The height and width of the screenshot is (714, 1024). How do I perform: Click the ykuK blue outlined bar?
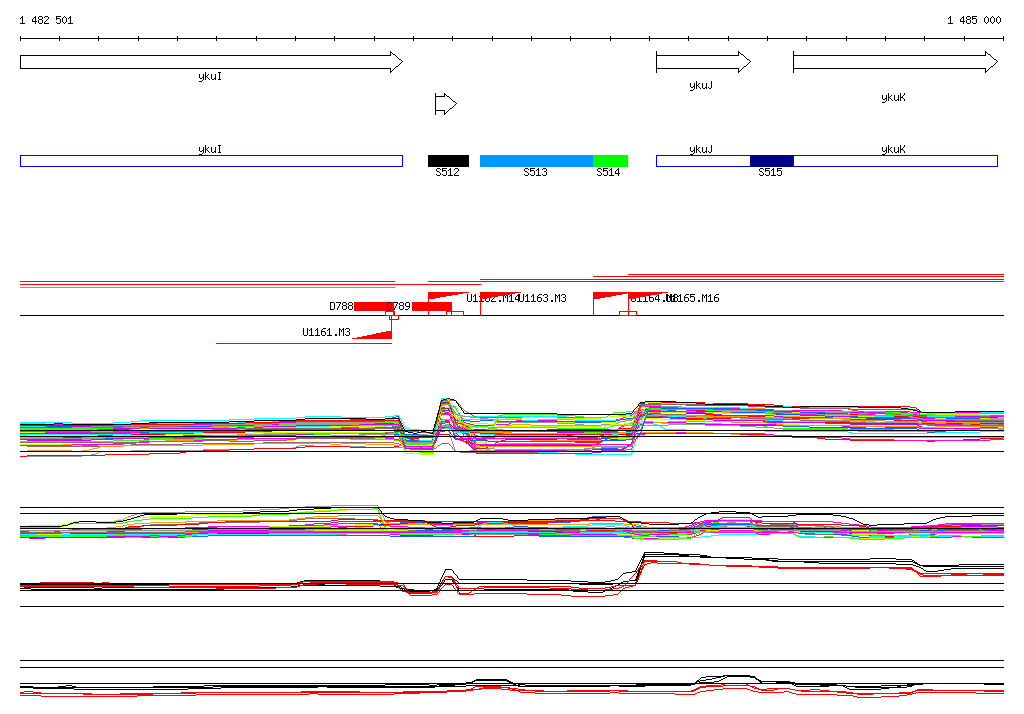(x=895, y=161)
